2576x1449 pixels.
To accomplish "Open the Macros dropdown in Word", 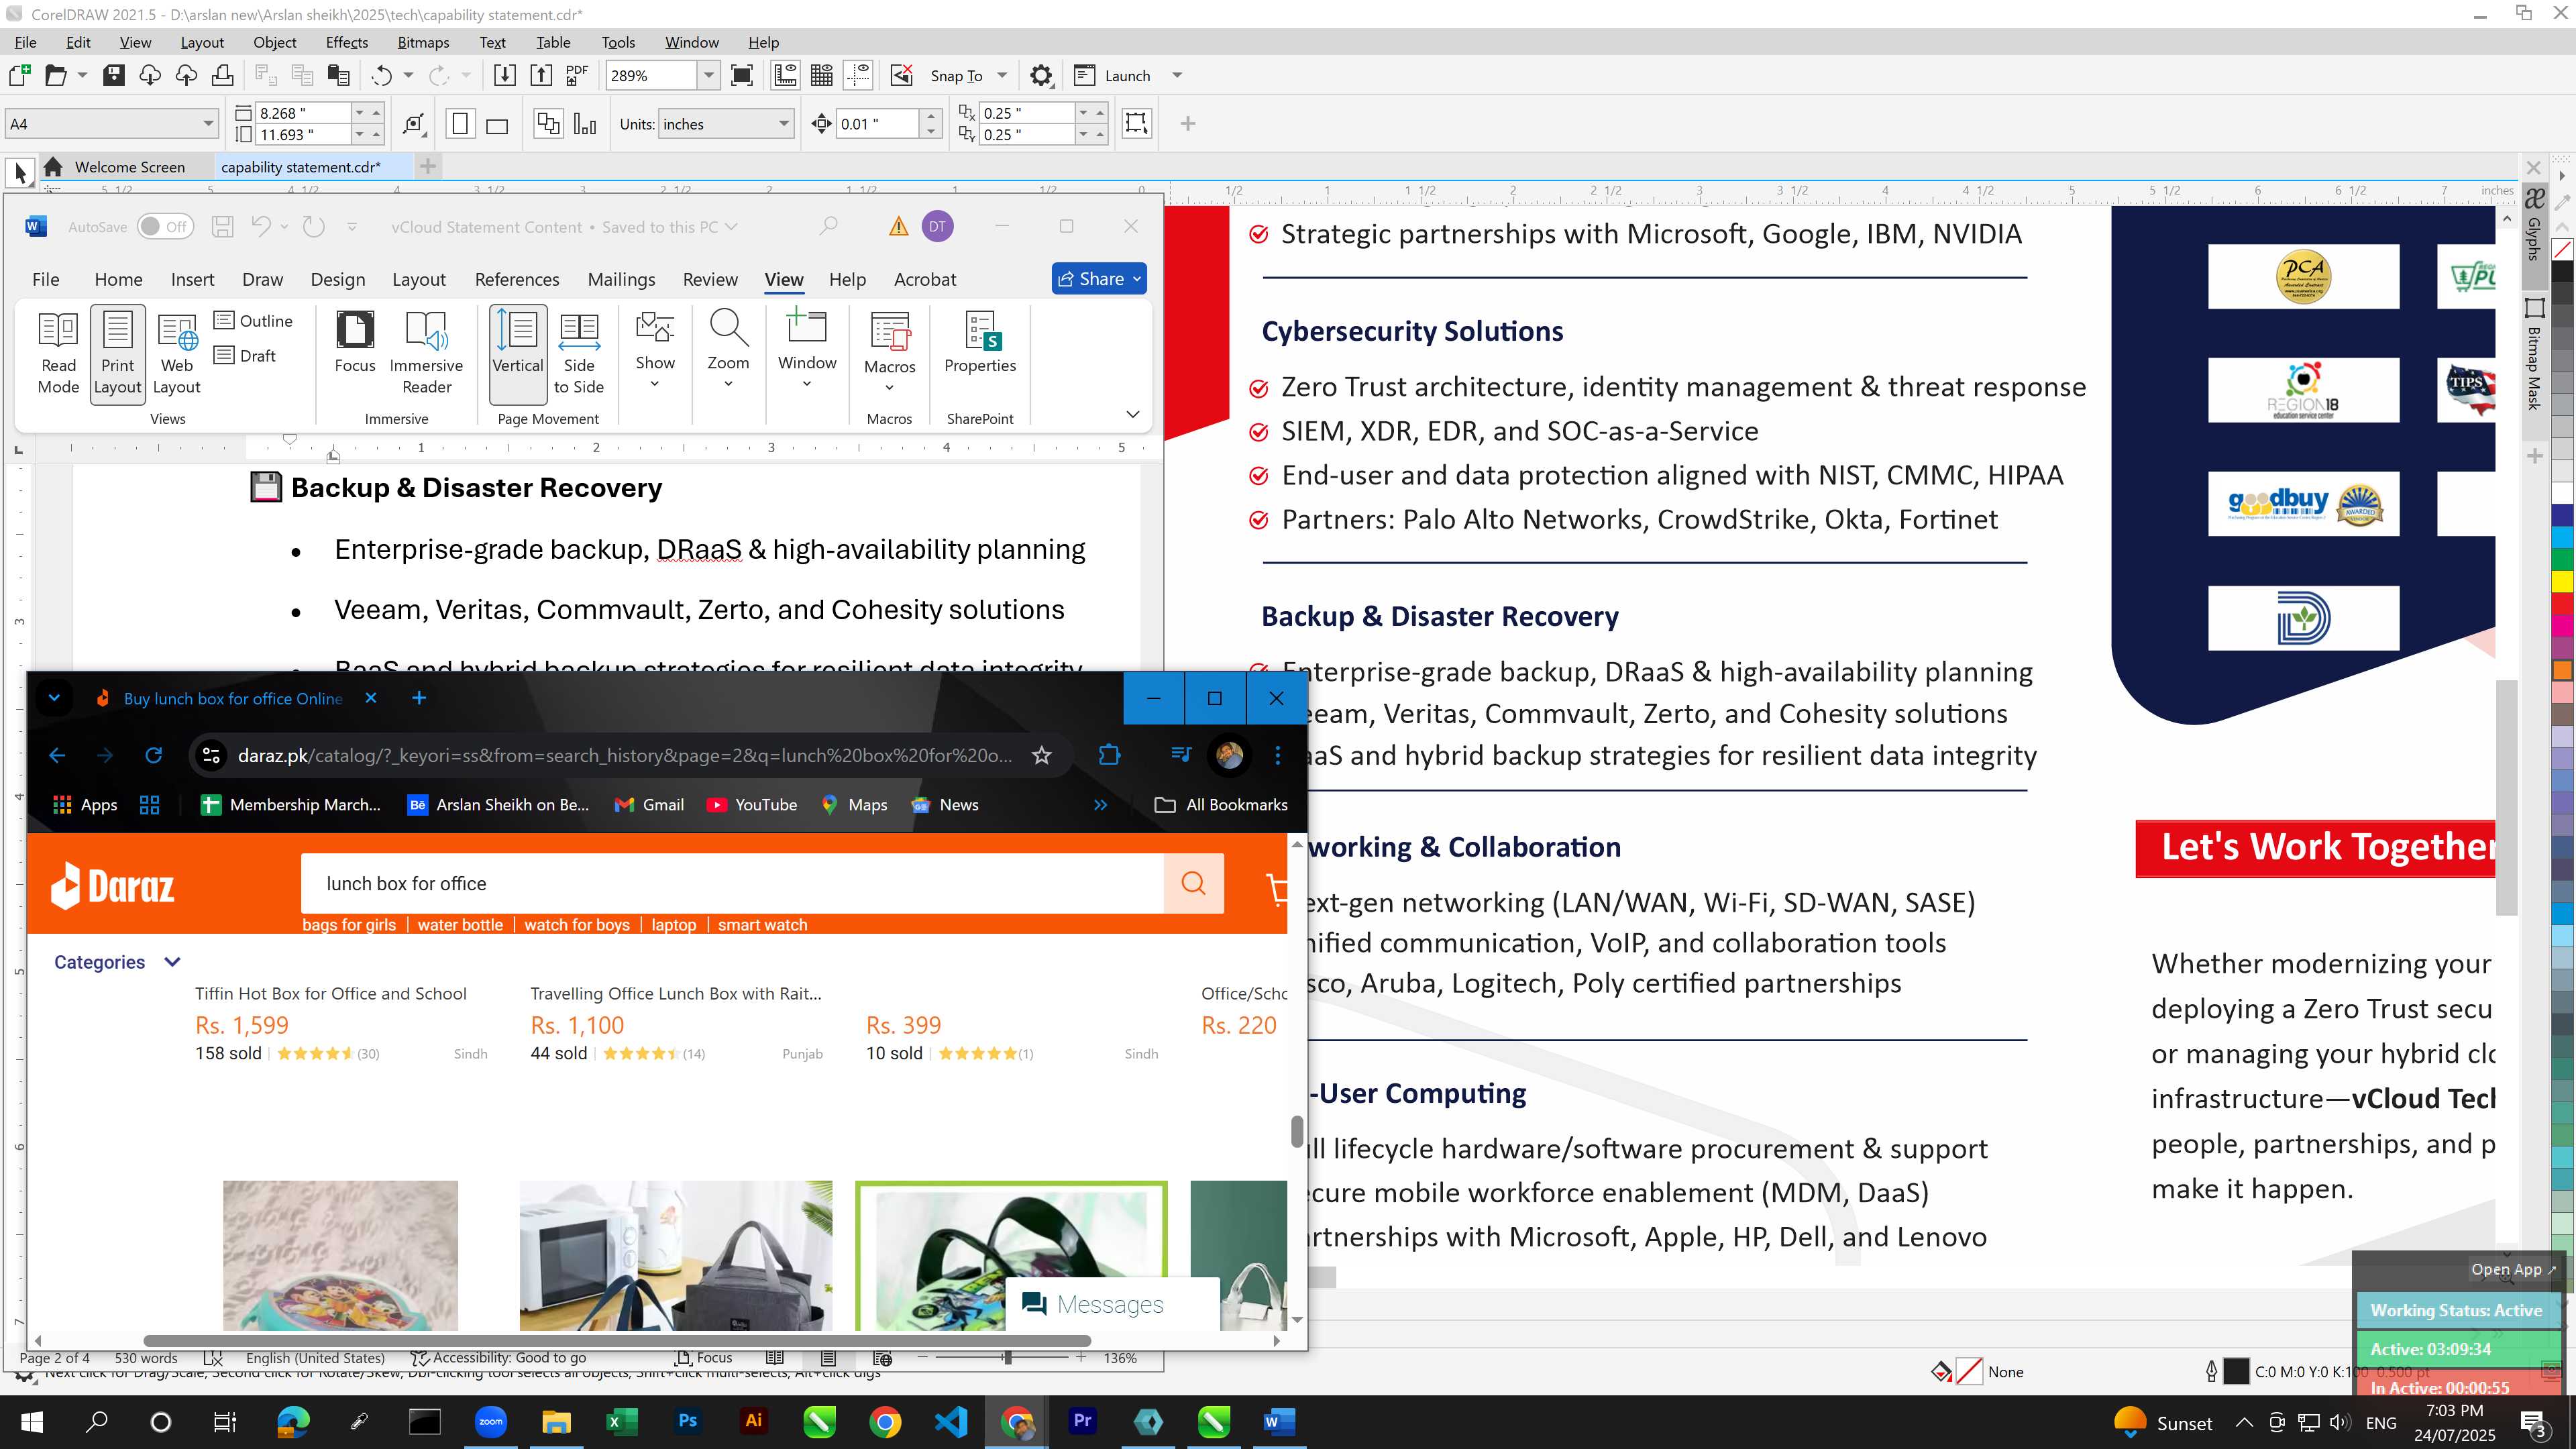I will pos(889,352).
